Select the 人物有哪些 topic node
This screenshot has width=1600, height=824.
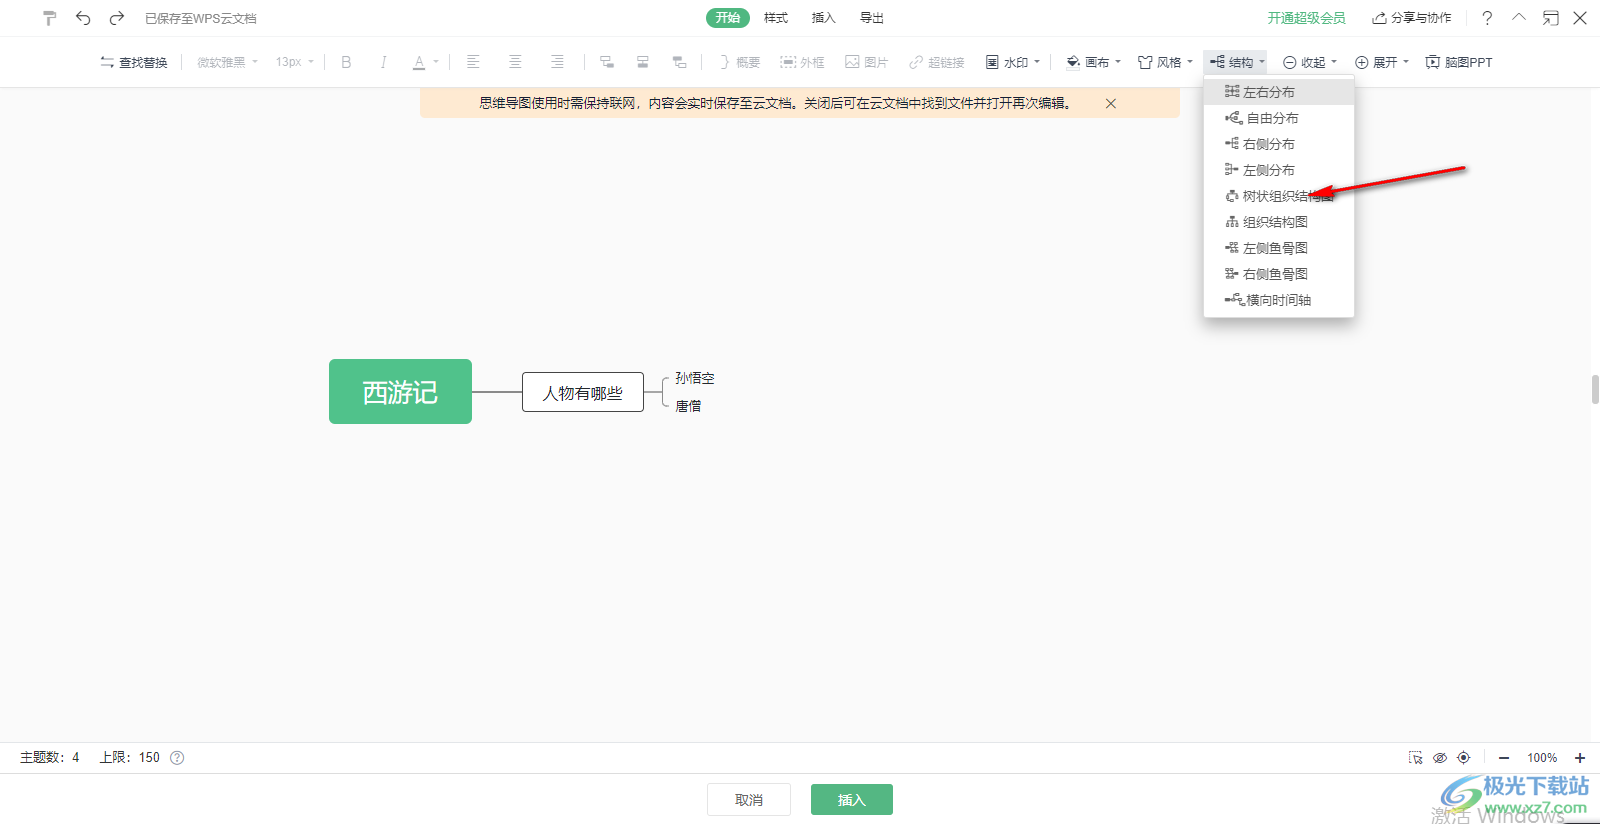tap(583, 392)
